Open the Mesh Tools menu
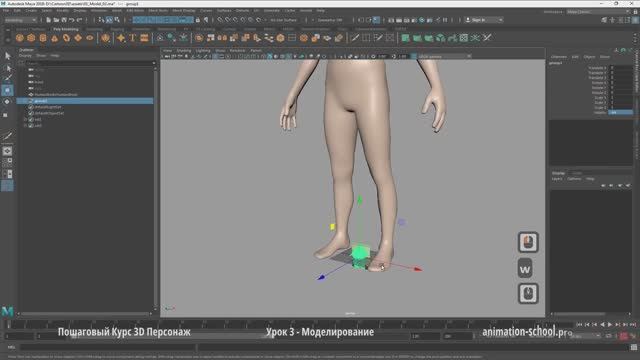Screen dimensions: 640x360 (158, 10)
